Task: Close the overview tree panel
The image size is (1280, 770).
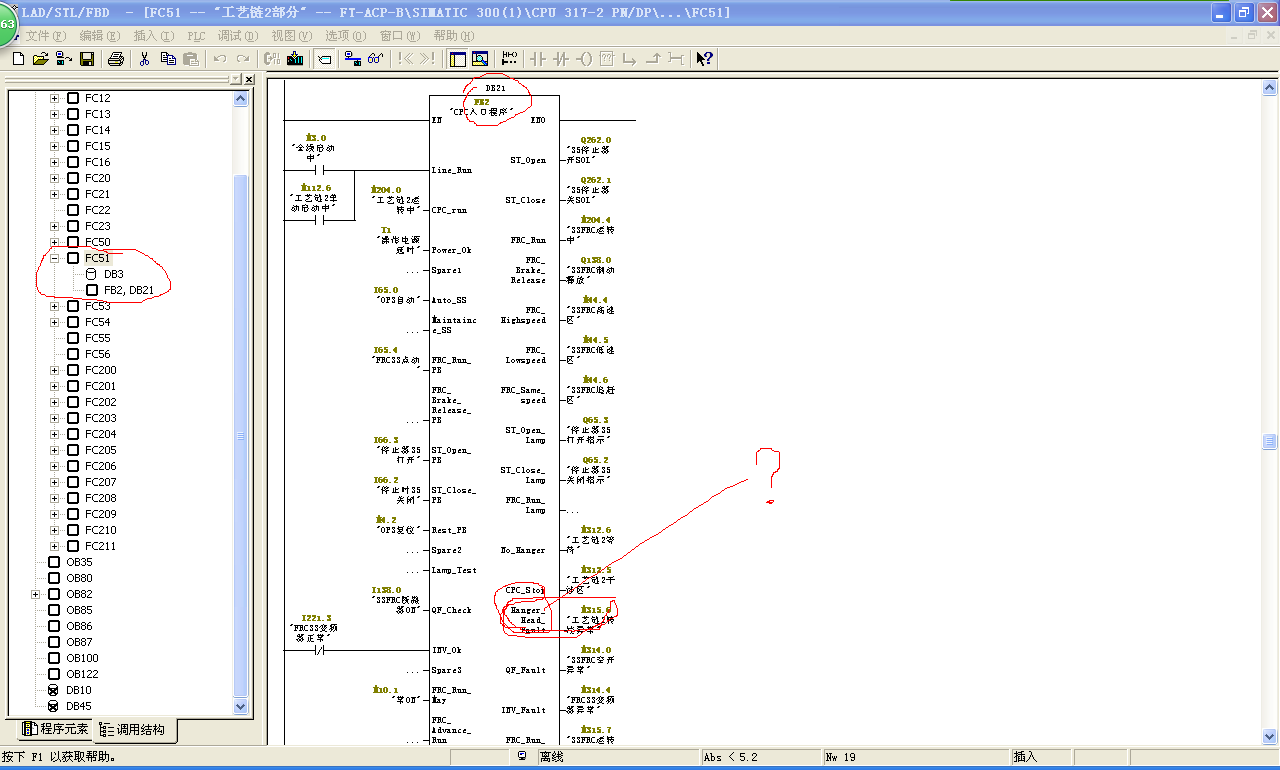Action: pos(249,79)
